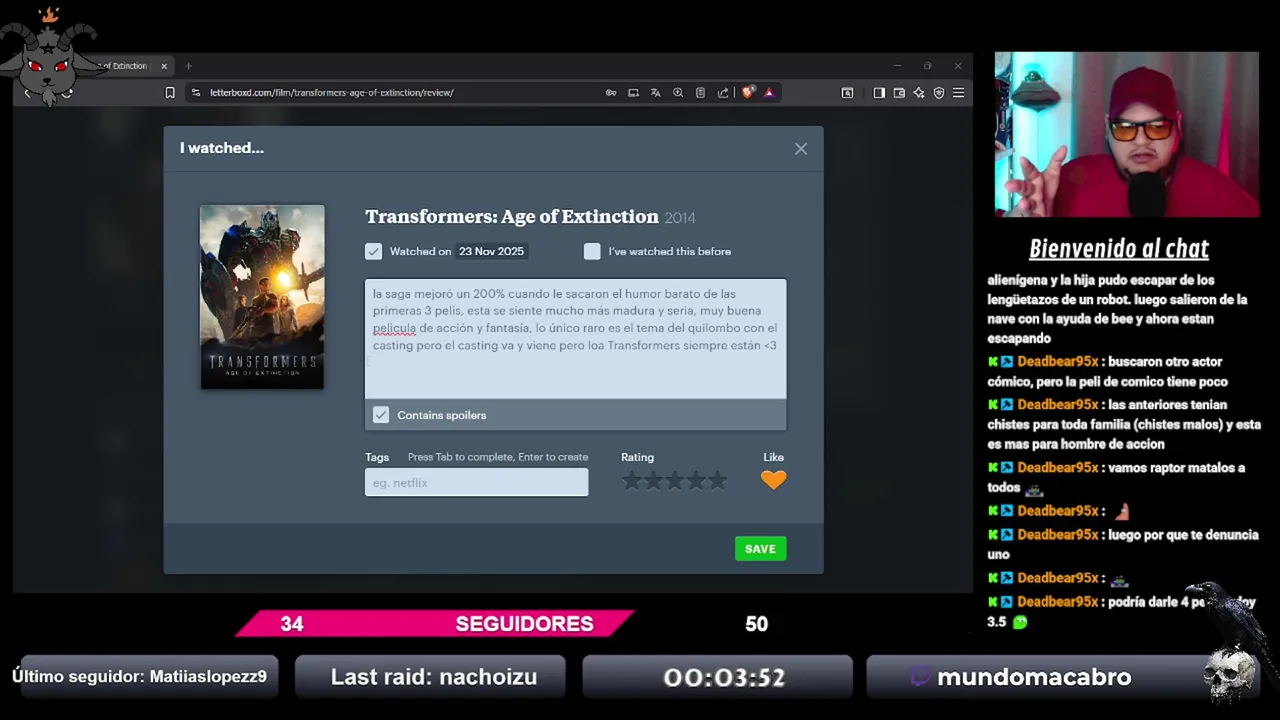Open site settings icon beside the URL
Viewport: 1280px width, 720px height.
pos(195,93)
